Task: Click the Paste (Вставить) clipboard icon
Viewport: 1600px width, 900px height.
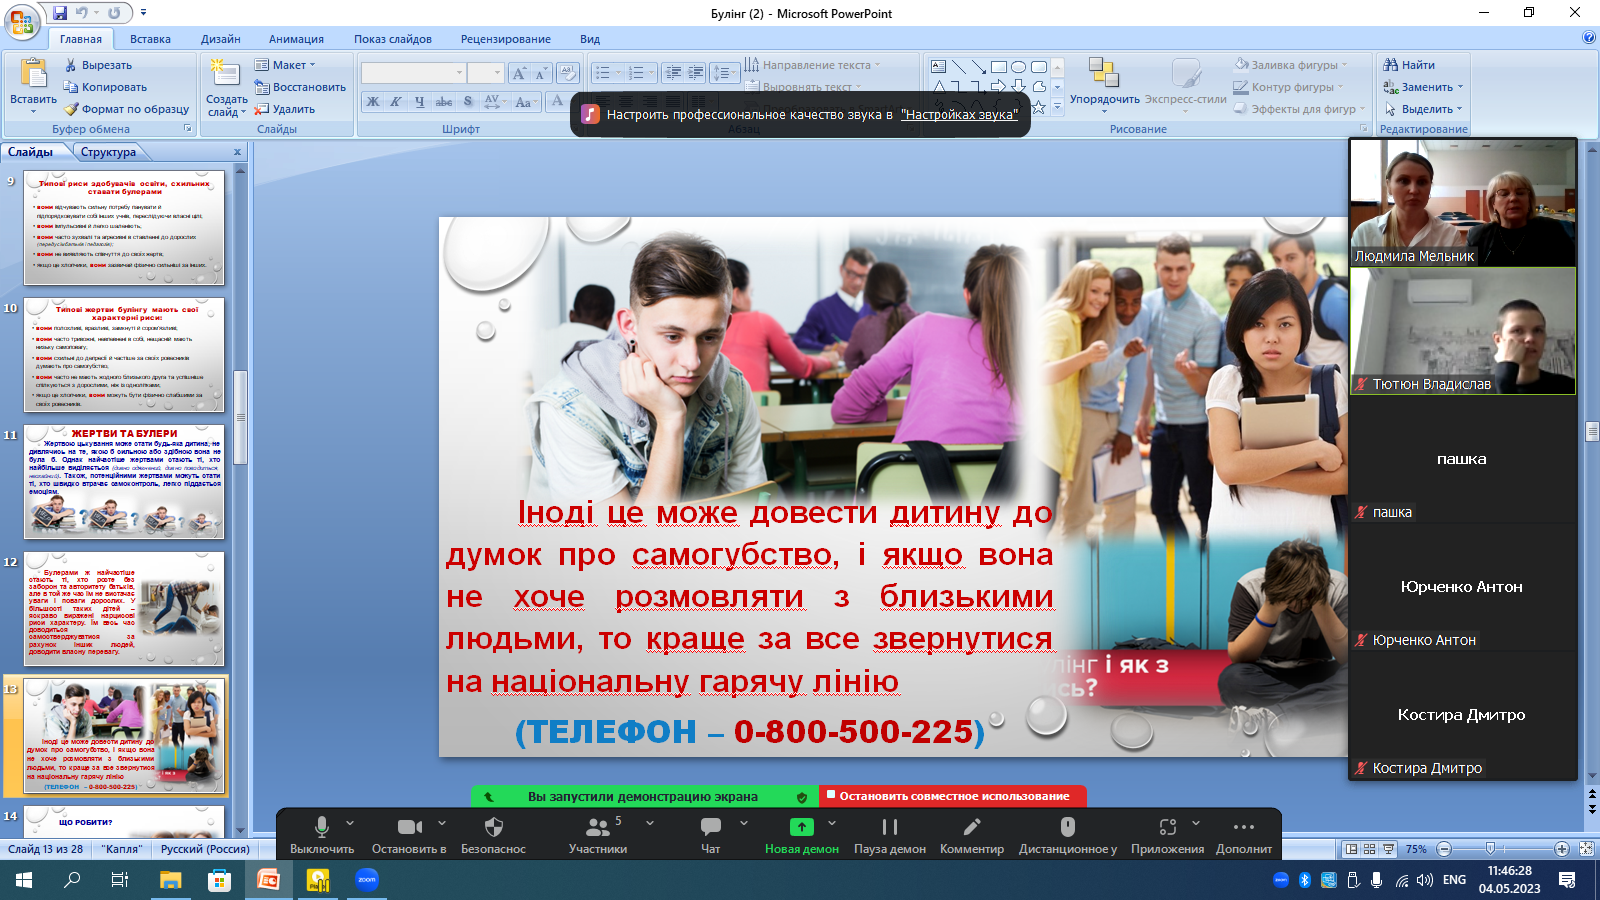Action: coord(34,74)
